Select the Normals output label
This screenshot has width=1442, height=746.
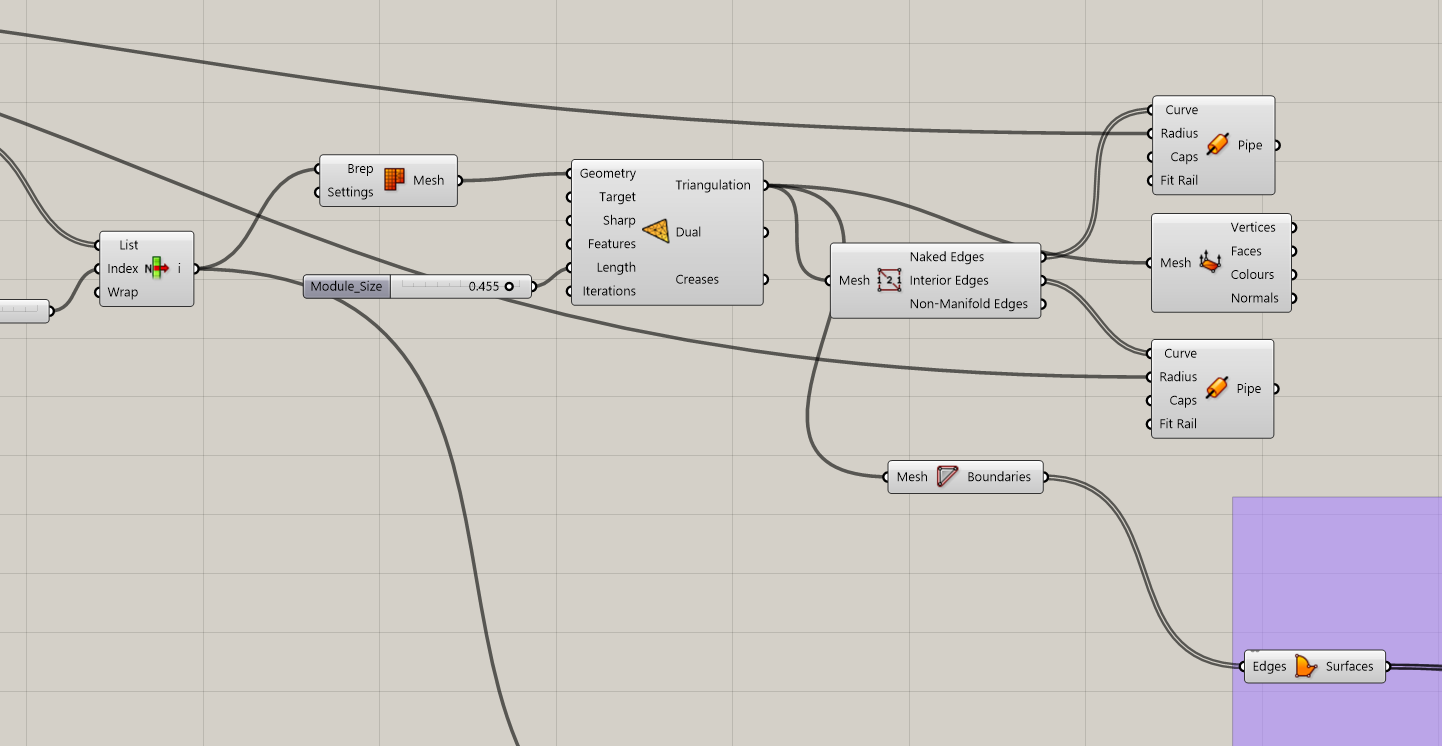1255,298
